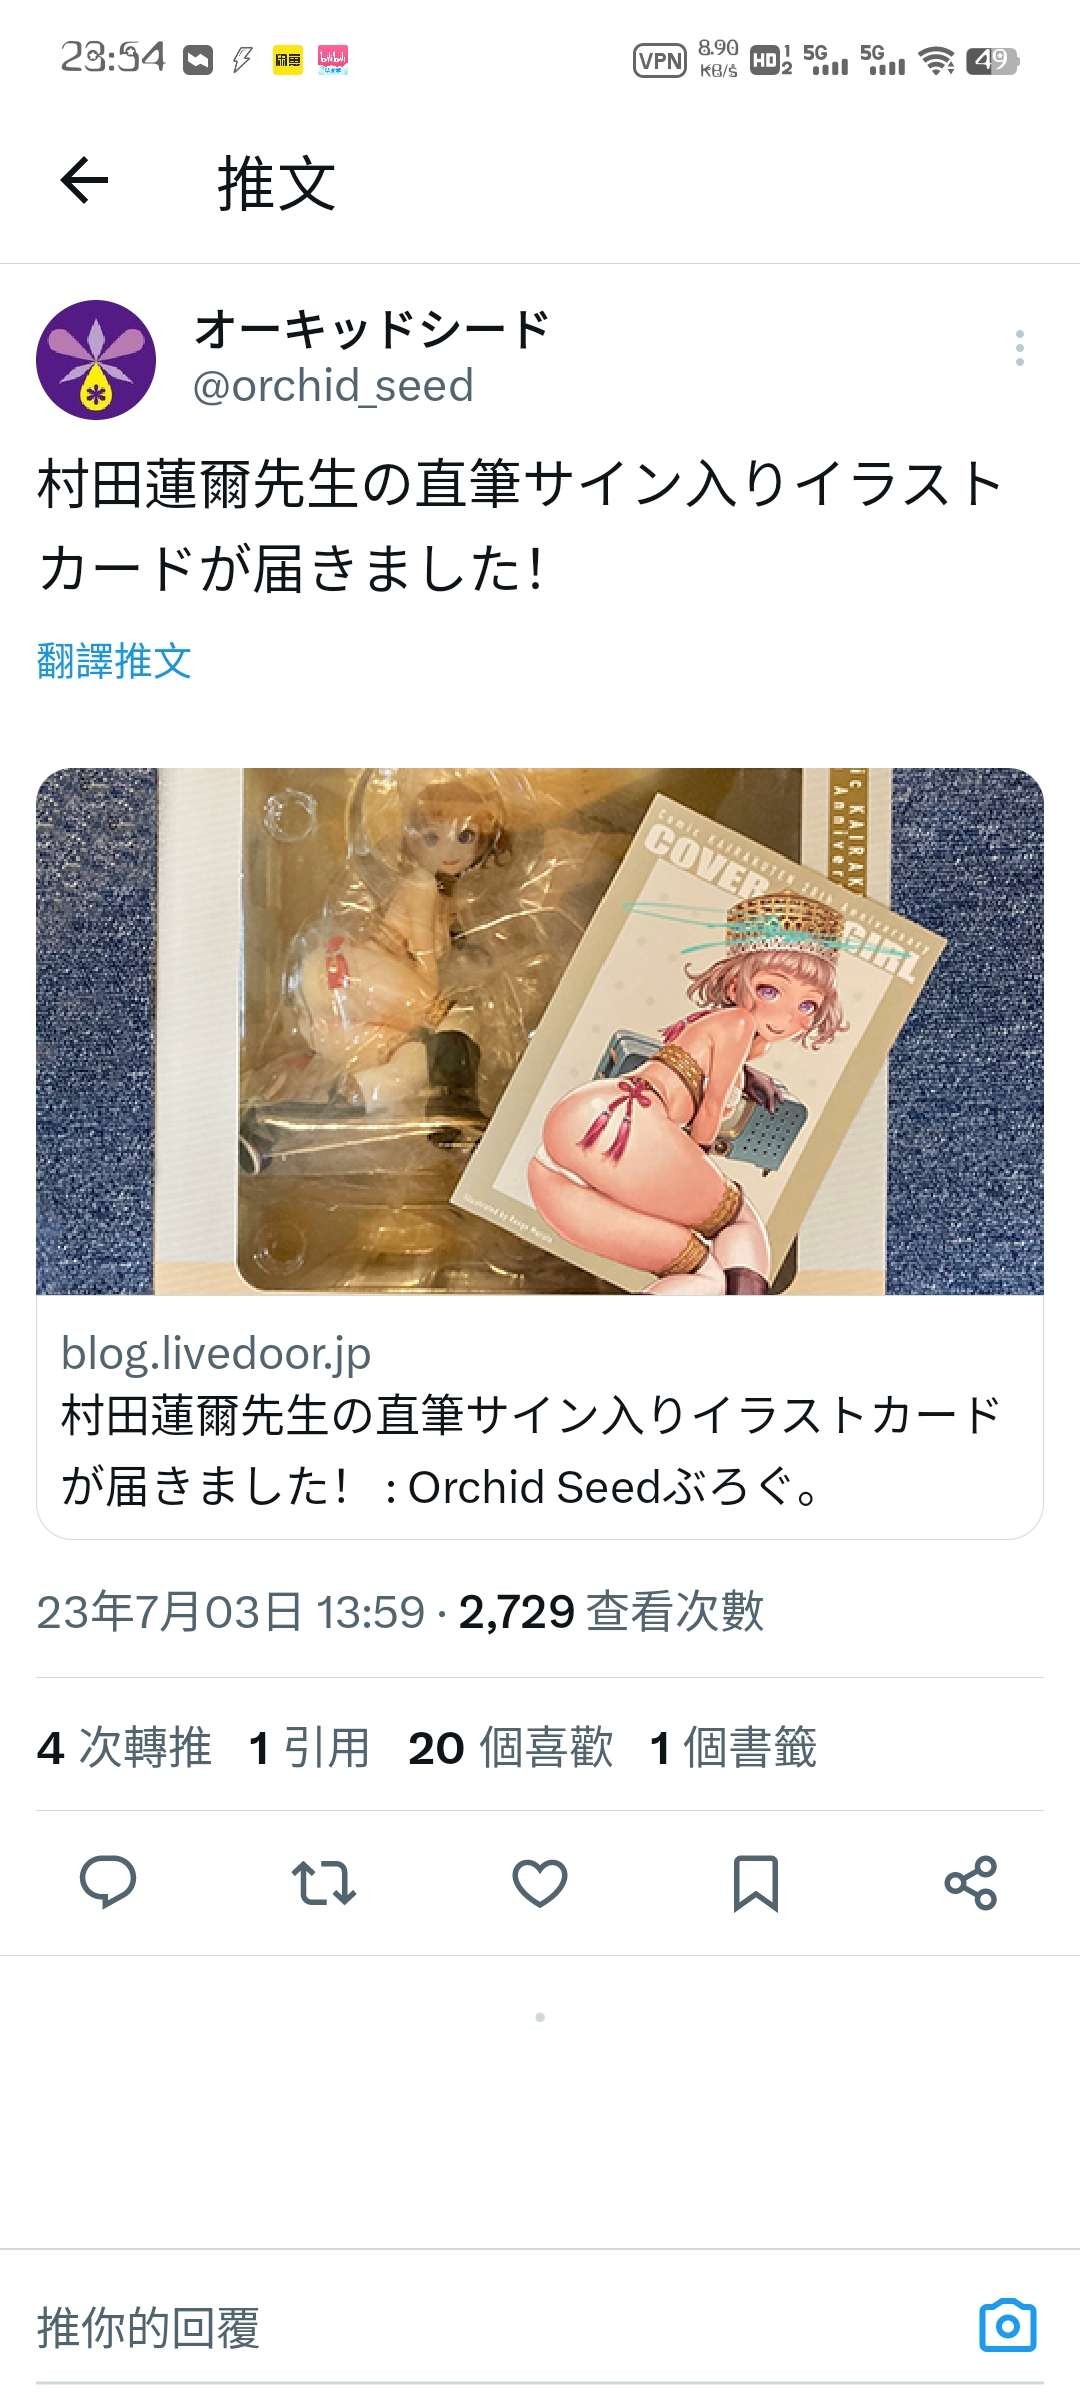This screenshot has height=2400, width=1080.
Task: Bookmark the tweet with the bookmark icon
Action: tap(756, 1883)
